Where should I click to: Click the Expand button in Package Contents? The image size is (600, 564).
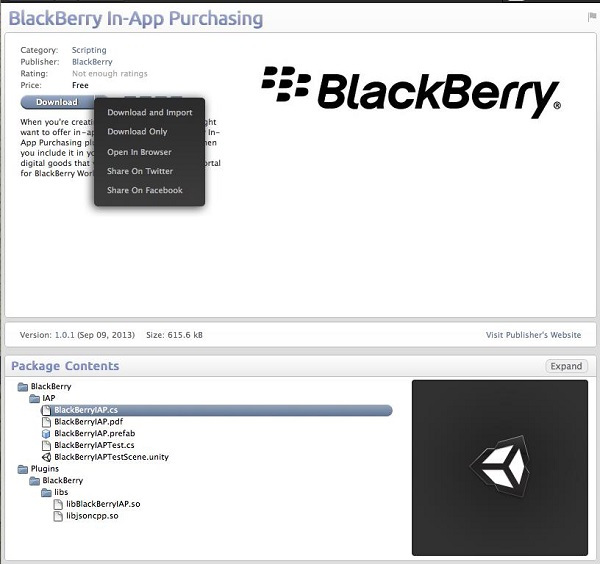coord(566,366)
